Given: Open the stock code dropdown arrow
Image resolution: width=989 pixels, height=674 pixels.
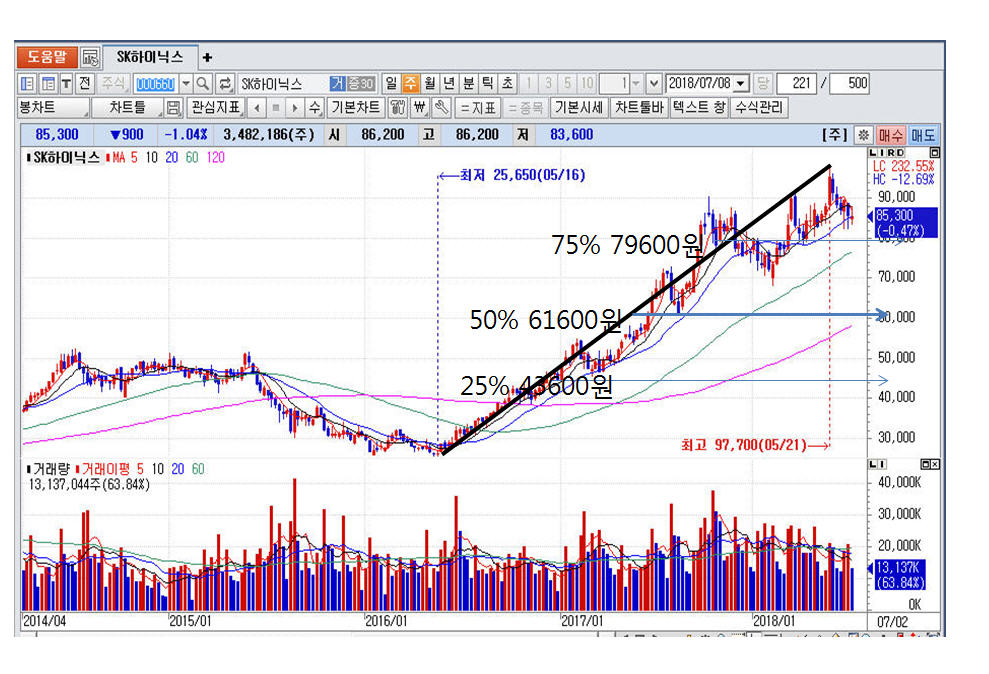Looking at the screenshot, I should click(185, 84).
